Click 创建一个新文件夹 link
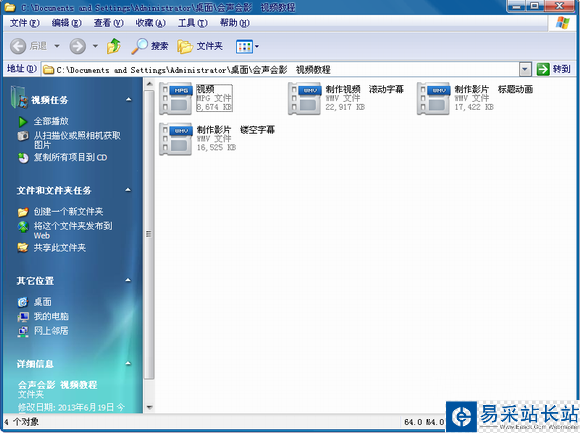This screenshot has width=580, height=433. pos(68,212)
